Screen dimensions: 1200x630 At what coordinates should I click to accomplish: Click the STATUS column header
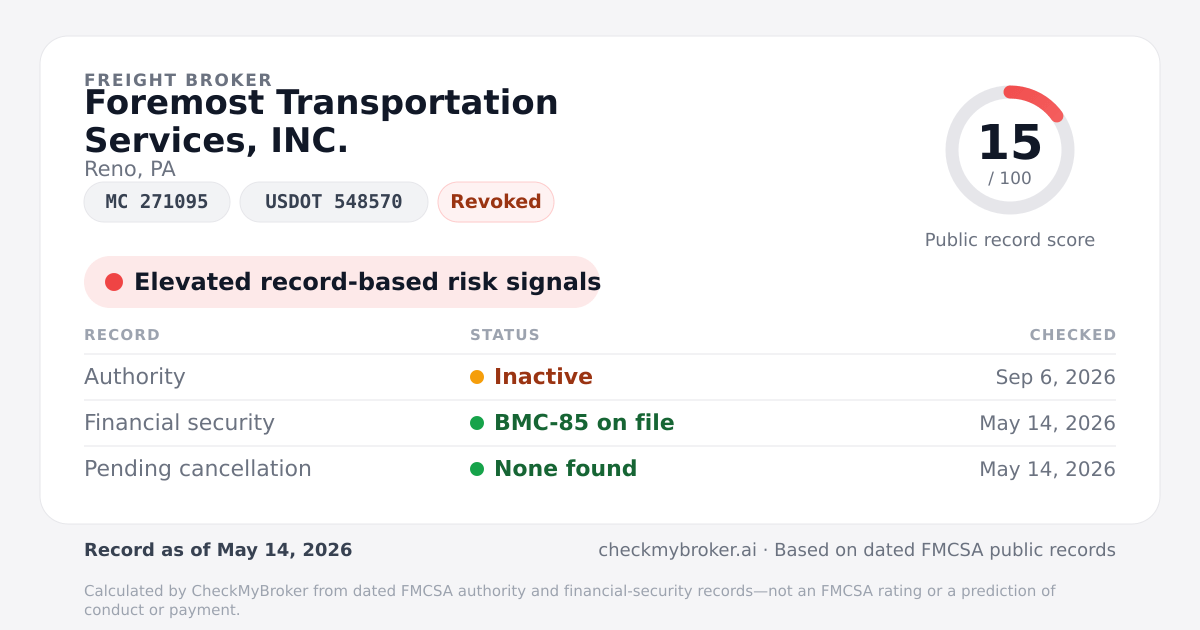pos(505,335)
